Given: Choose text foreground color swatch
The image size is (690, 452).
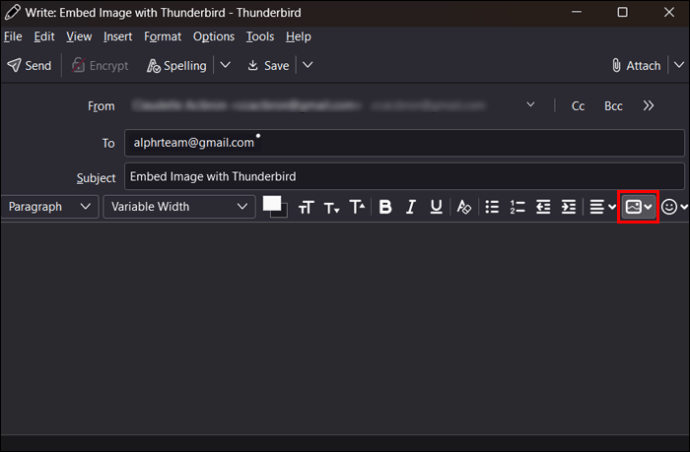Looking at the screenshot, I should click(272, 203).
